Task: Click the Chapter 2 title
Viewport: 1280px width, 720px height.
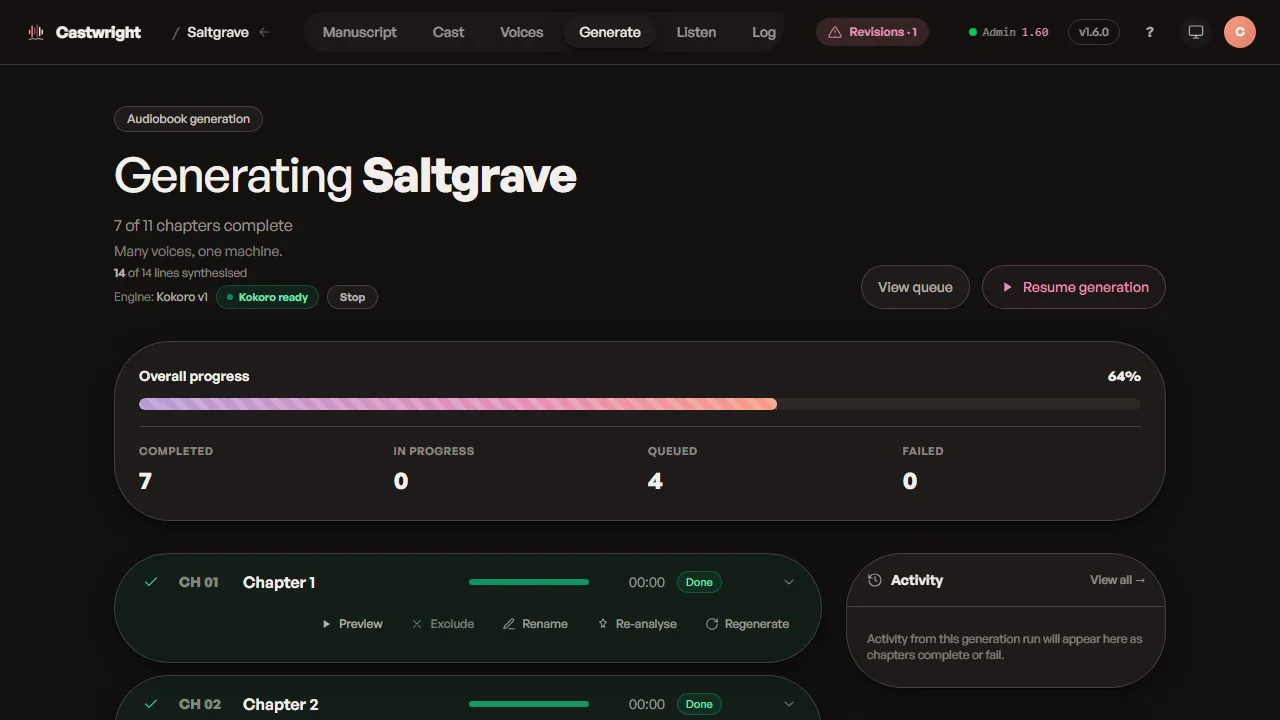Action: coord(281,704)
